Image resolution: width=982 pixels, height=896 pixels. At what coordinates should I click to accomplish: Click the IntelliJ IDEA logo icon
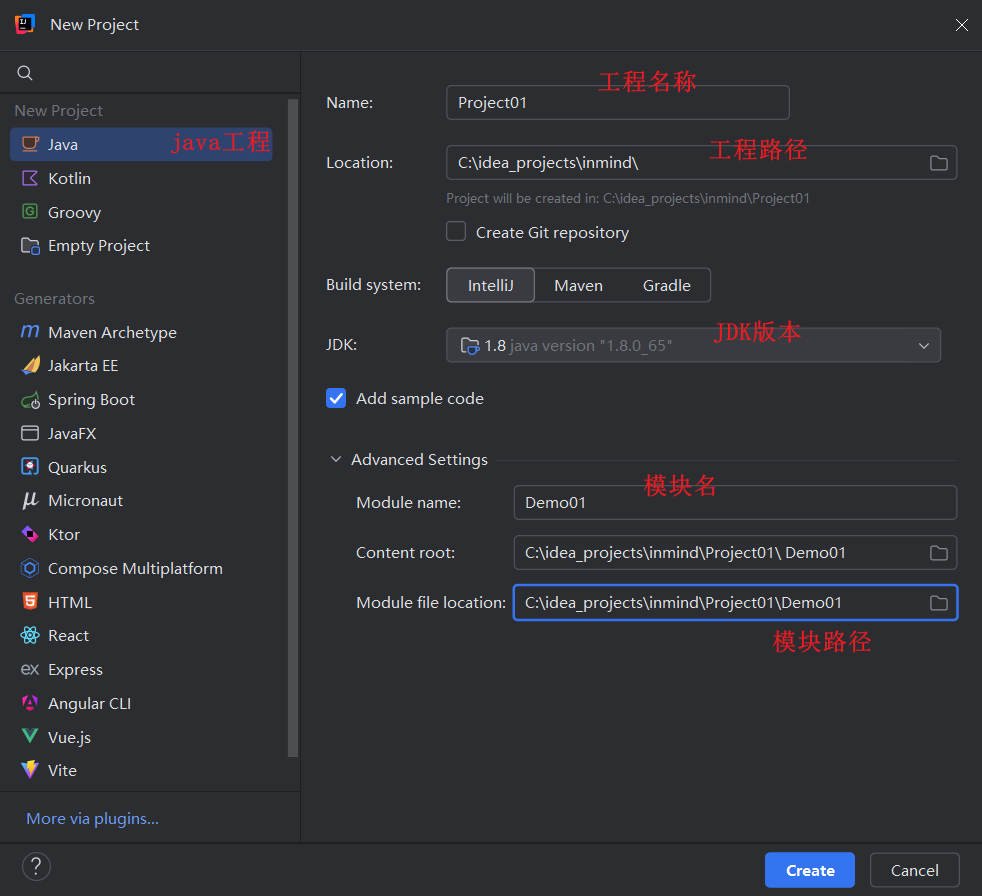(x=24, y=24)
